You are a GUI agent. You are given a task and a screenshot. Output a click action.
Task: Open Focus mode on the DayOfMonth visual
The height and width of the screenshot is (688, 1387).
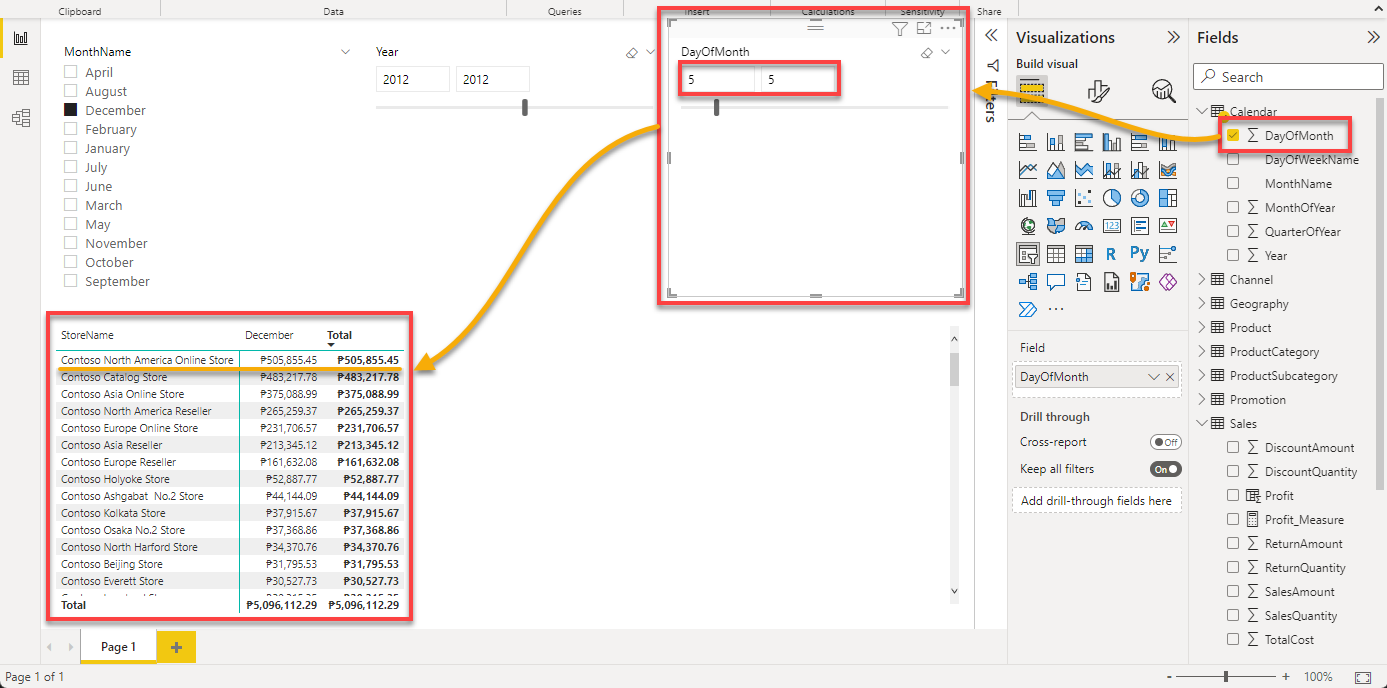tap(924, 29)
